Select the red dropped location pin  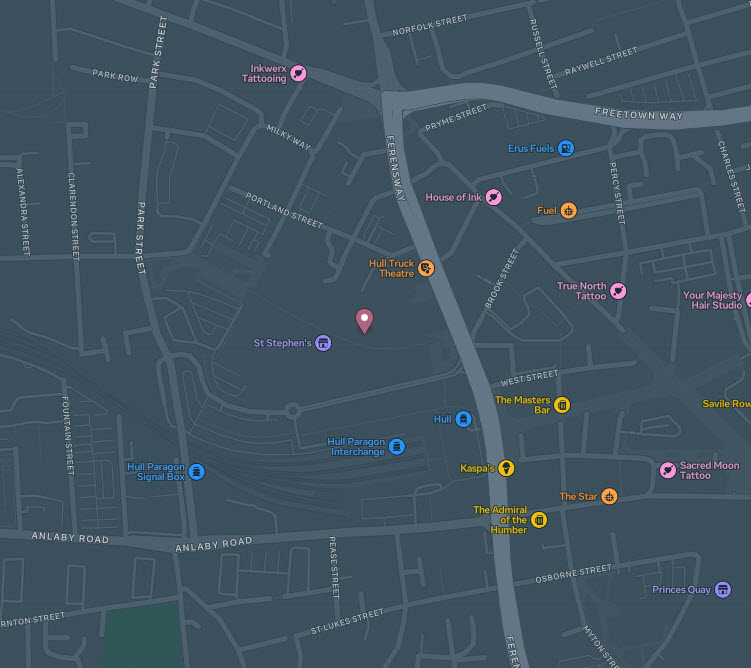click(364, 321)
